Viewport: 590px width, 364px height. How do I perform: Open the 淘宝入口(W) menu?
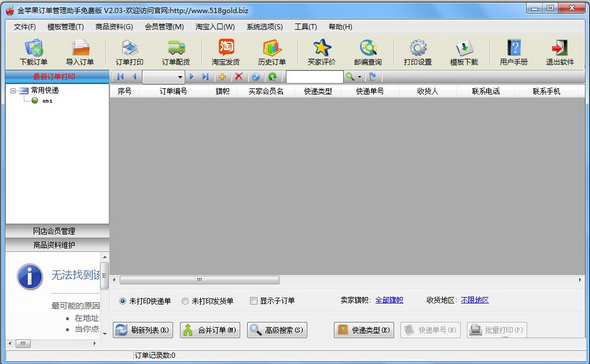(215, 27)
